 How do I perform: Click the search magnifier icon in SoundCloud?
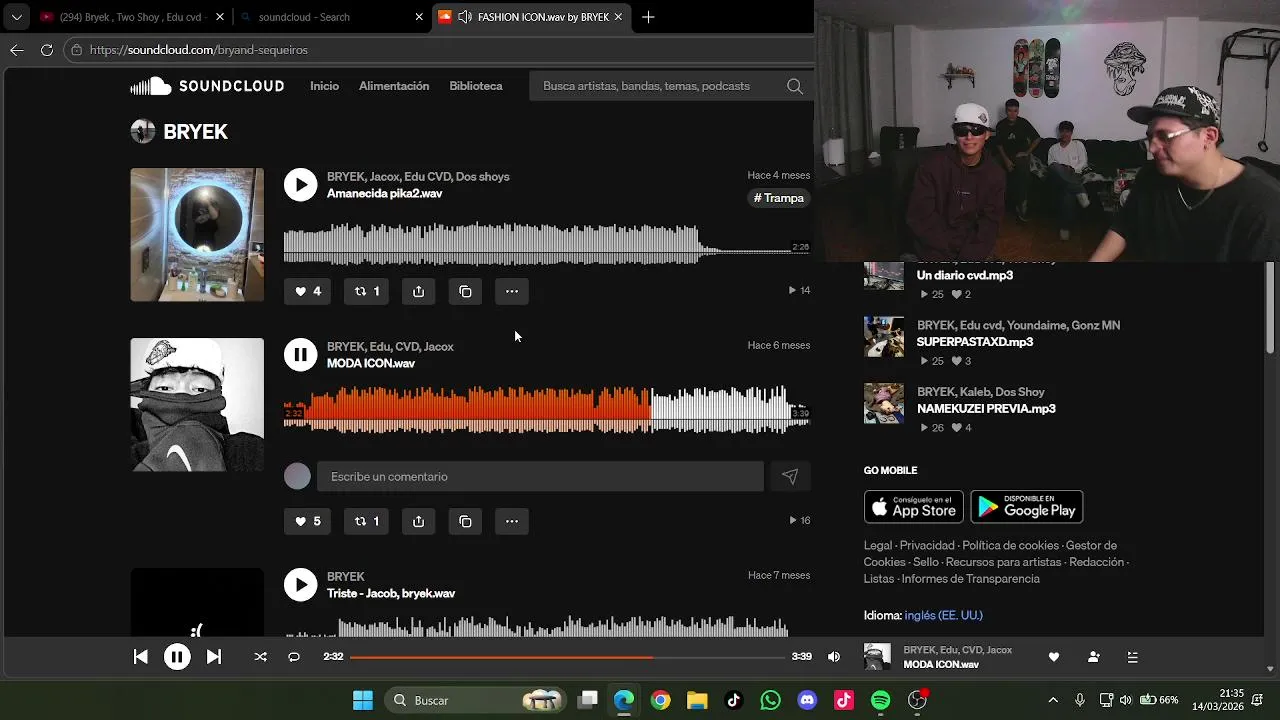(x=795, y=86)
